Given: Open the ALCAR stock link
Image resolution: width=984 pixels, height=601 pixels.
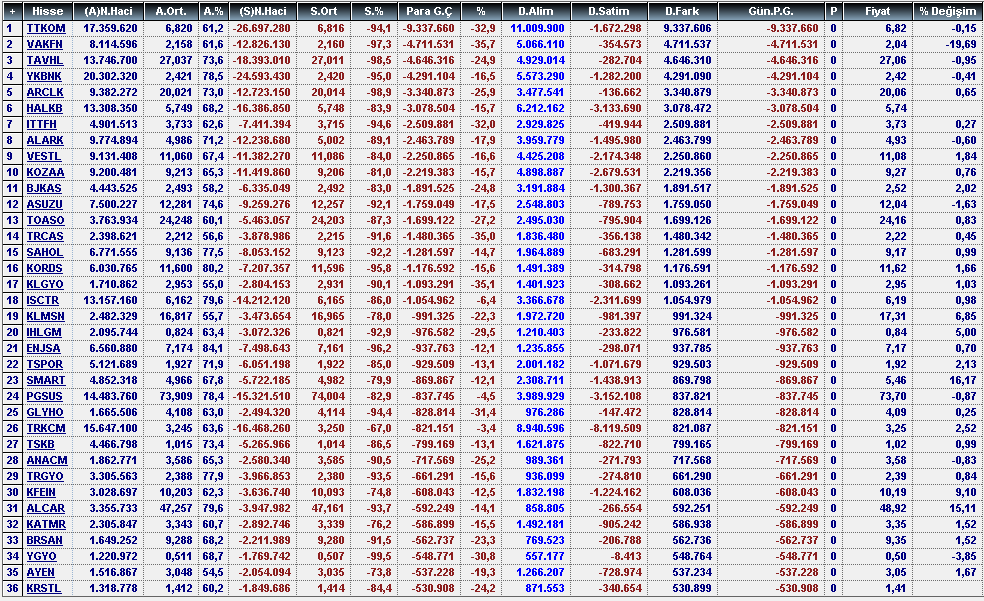Looking at the screenshot, I should (46, 509).
